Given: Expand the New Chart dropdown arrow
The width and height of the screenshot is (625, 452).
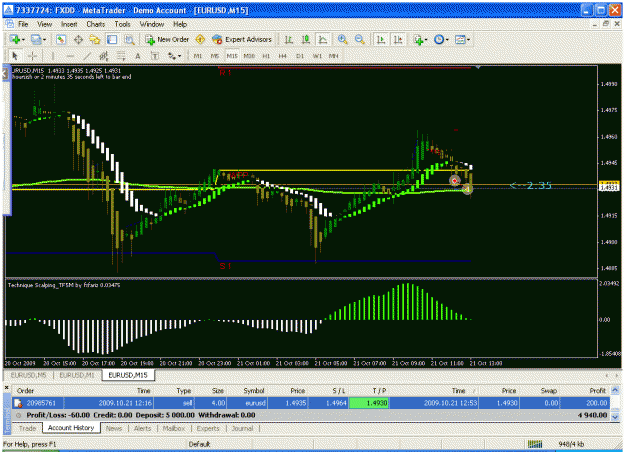Looking at the screenshot, I should tap(24, 39).
